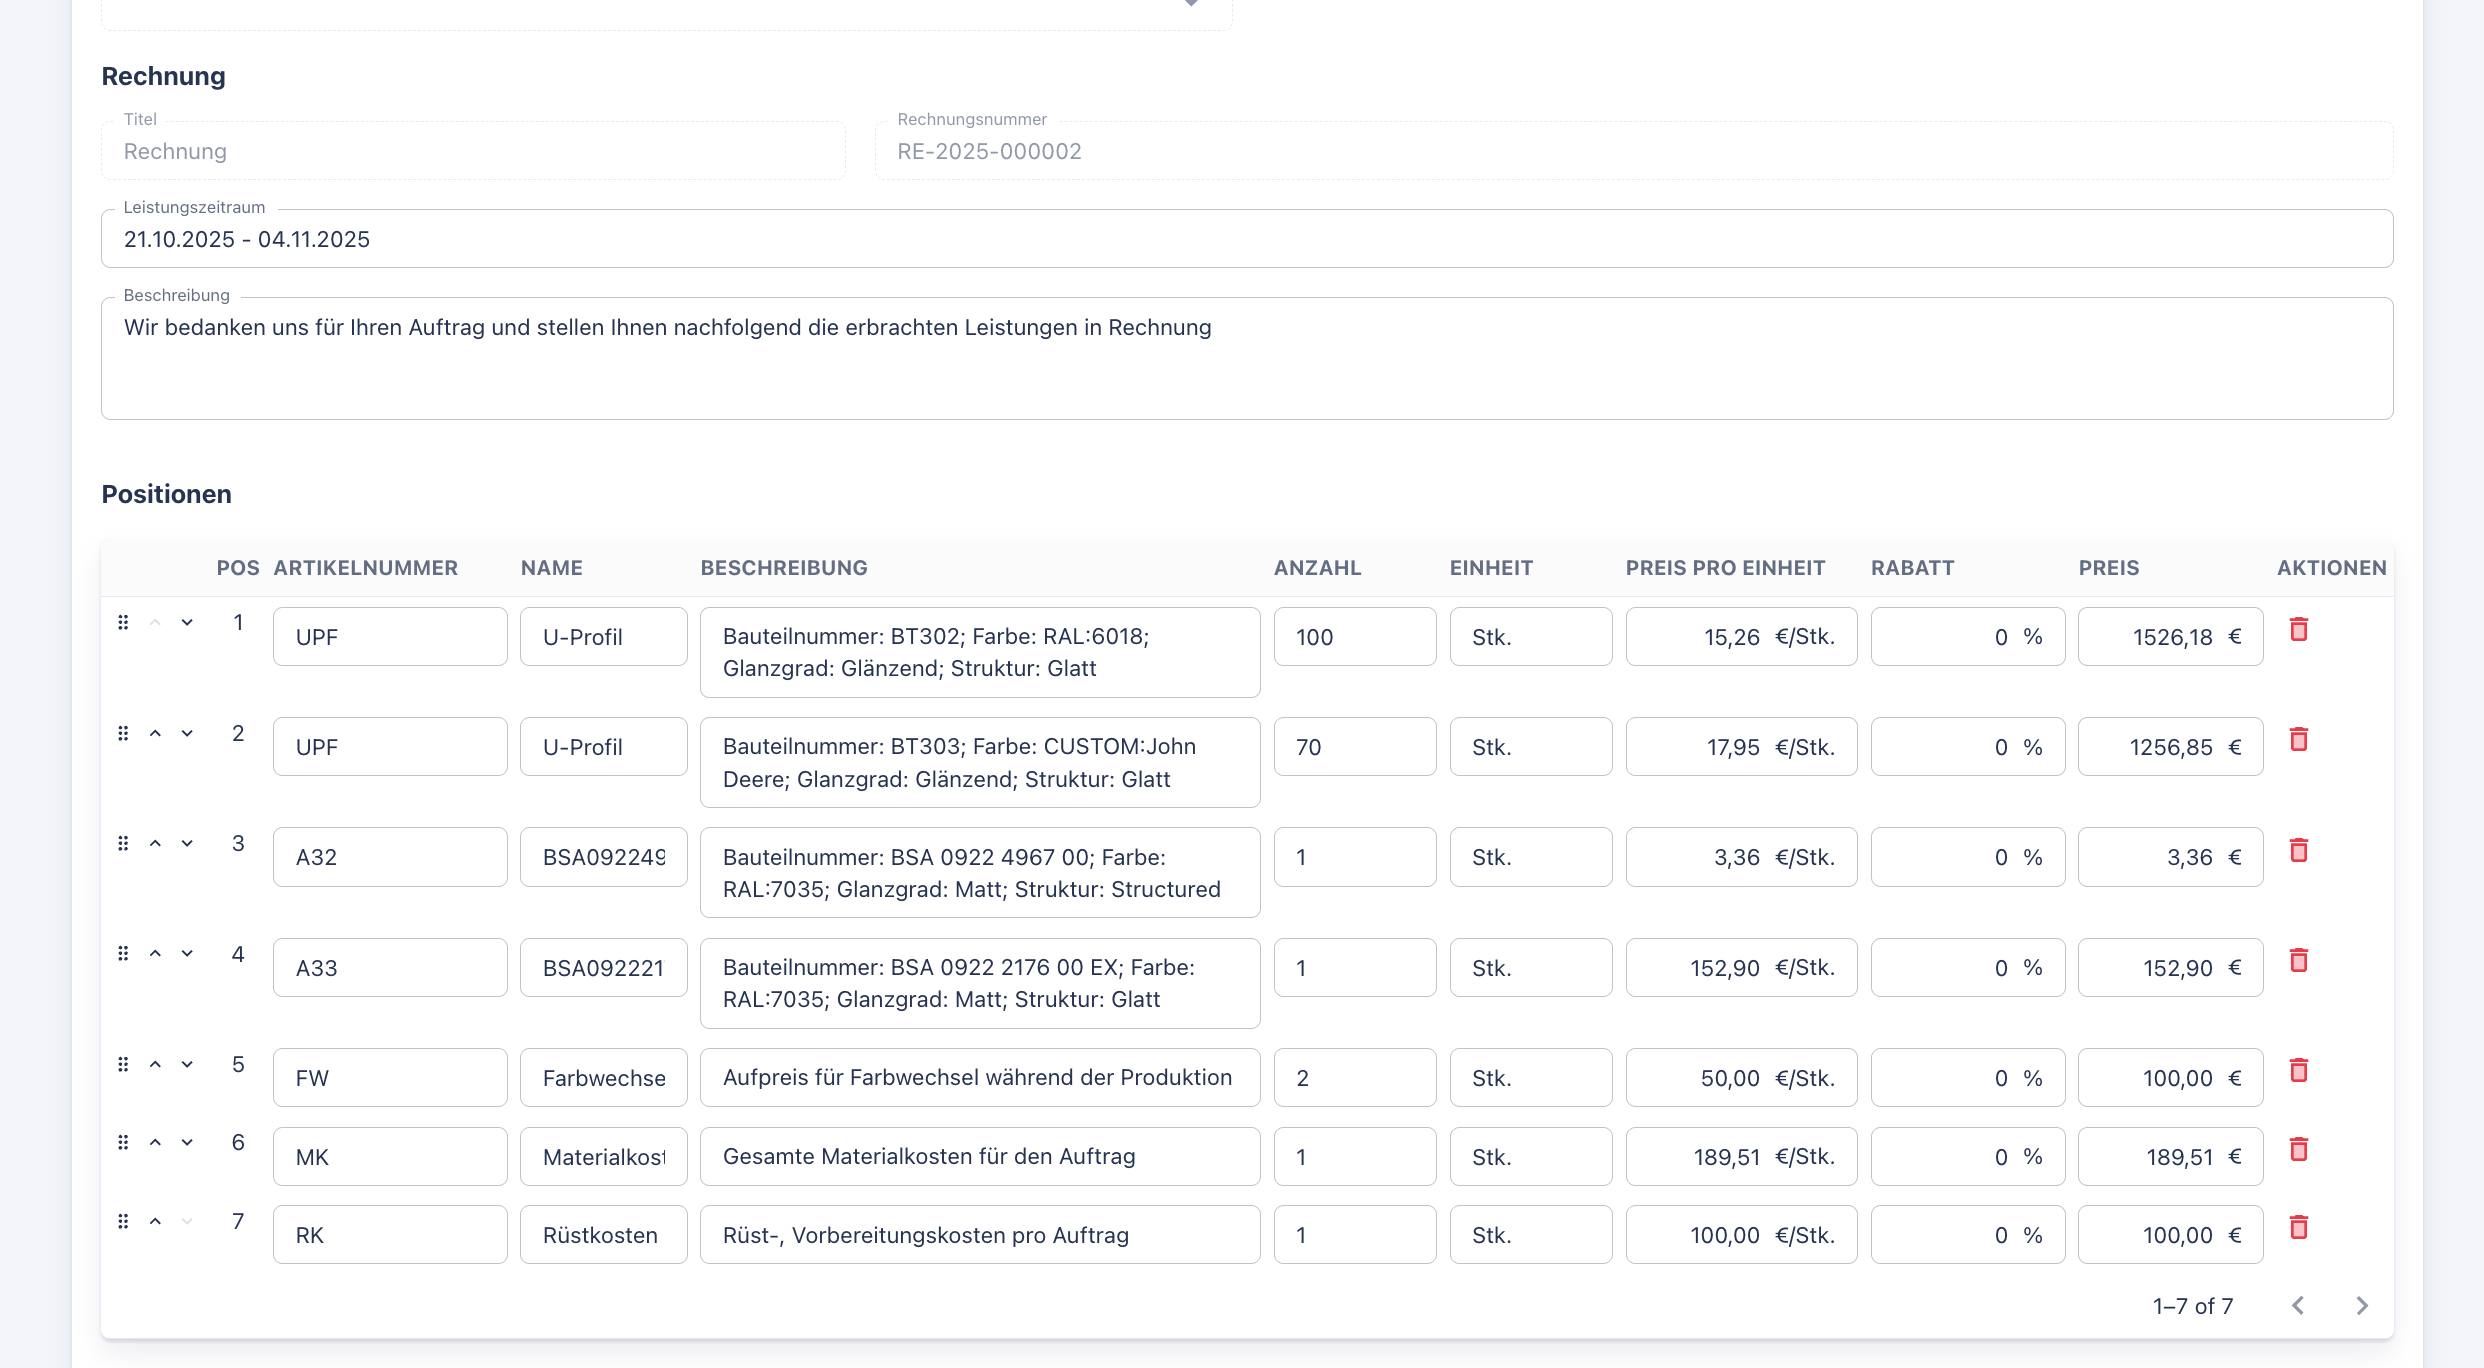Delete the Farbwechsel position
Image resolution: width=2484 pixels, height=1368 pixels.
point(2299,1071)
